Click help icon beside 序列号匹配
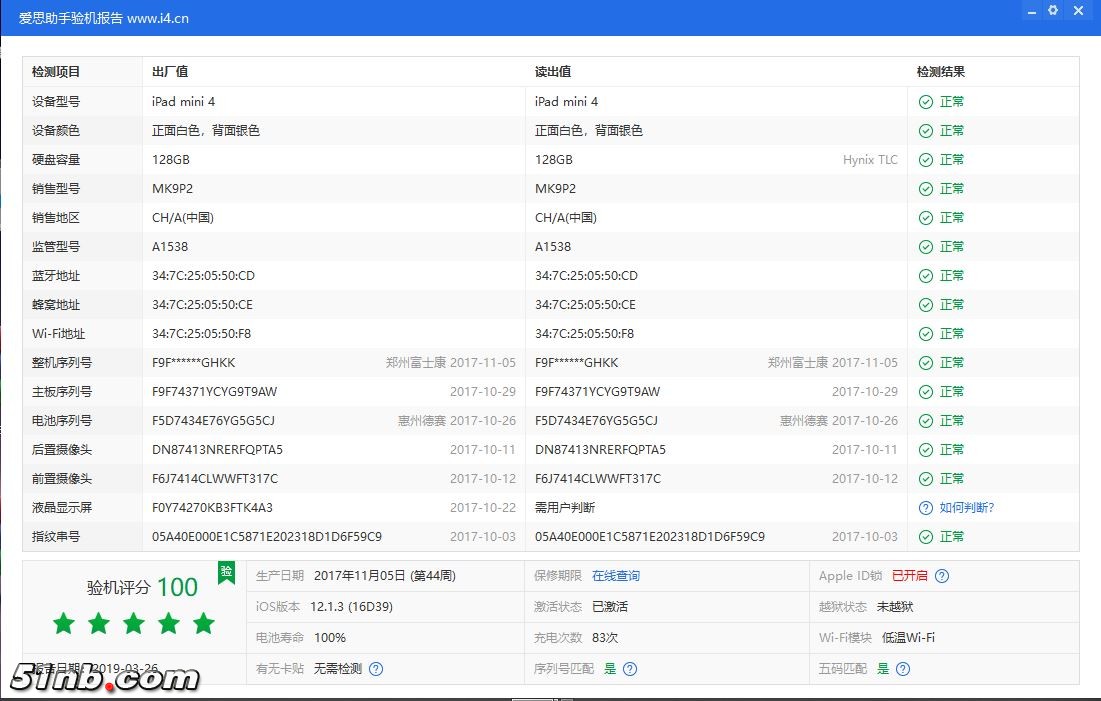The height and width of the screenshot is (701, 1101). pyautogui.click(x=630, y=669)
